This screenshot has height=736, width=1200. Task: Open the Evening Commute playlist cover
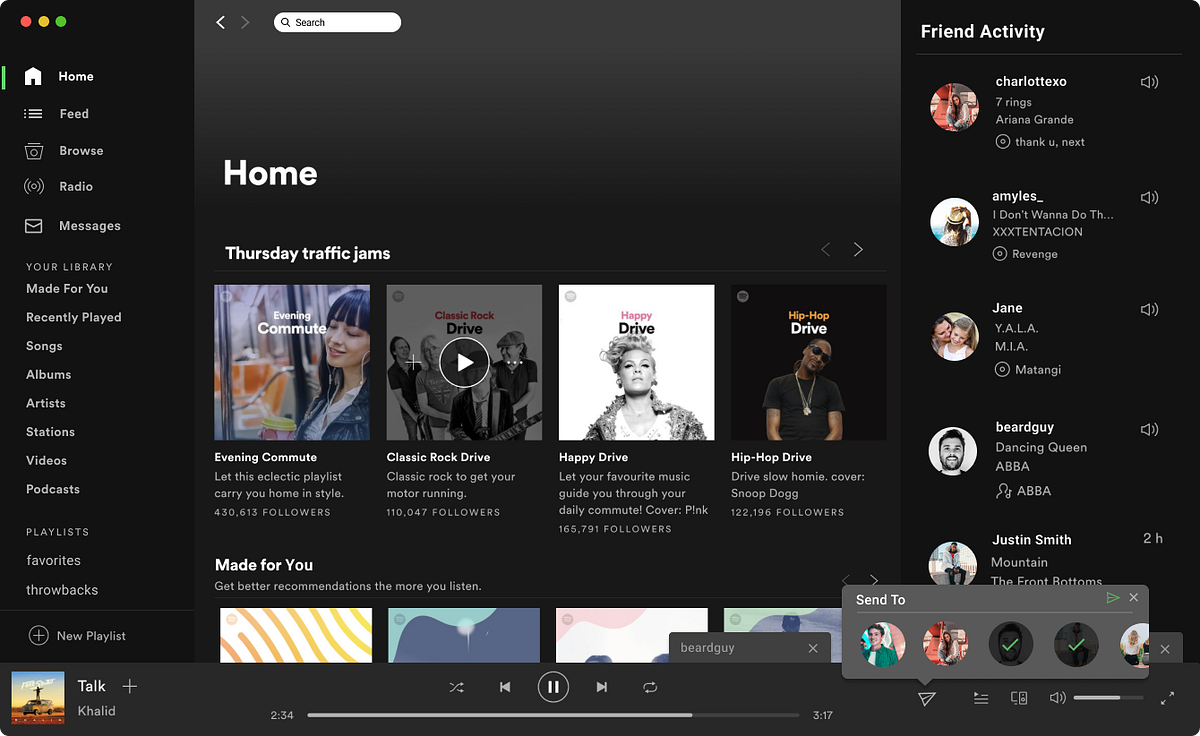coord(292,362)
